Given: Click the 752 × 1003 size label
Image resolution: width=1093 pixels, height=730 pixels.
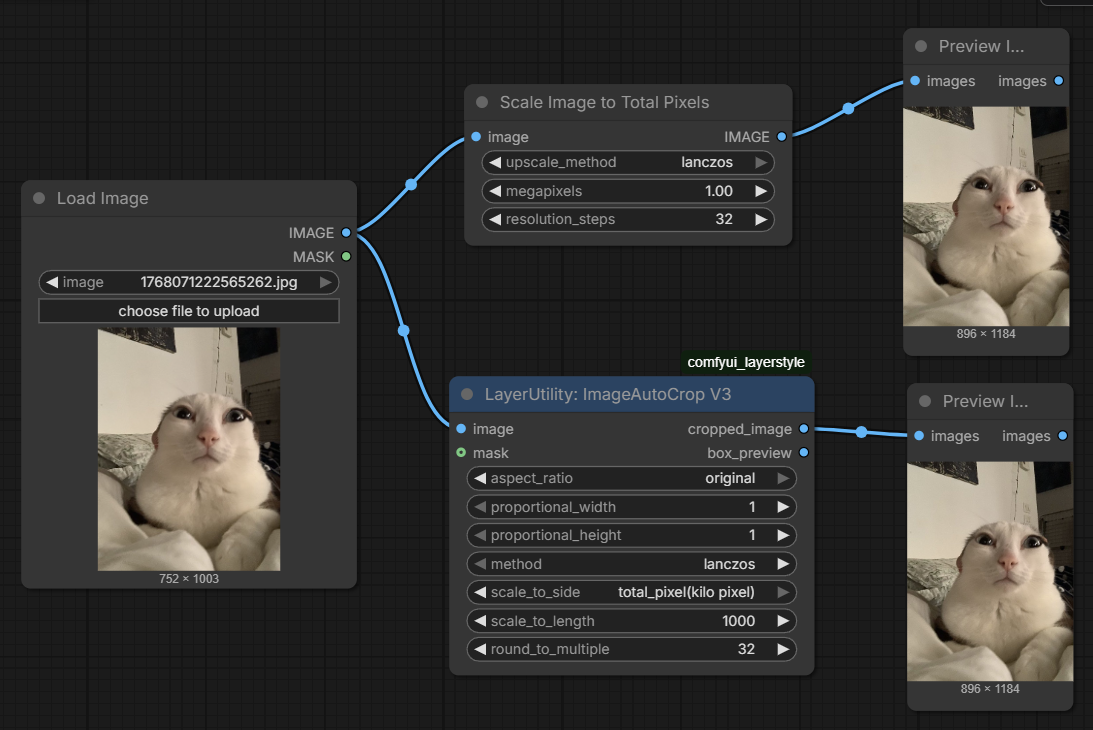Looking at the screenshot, I should [189, 579].
